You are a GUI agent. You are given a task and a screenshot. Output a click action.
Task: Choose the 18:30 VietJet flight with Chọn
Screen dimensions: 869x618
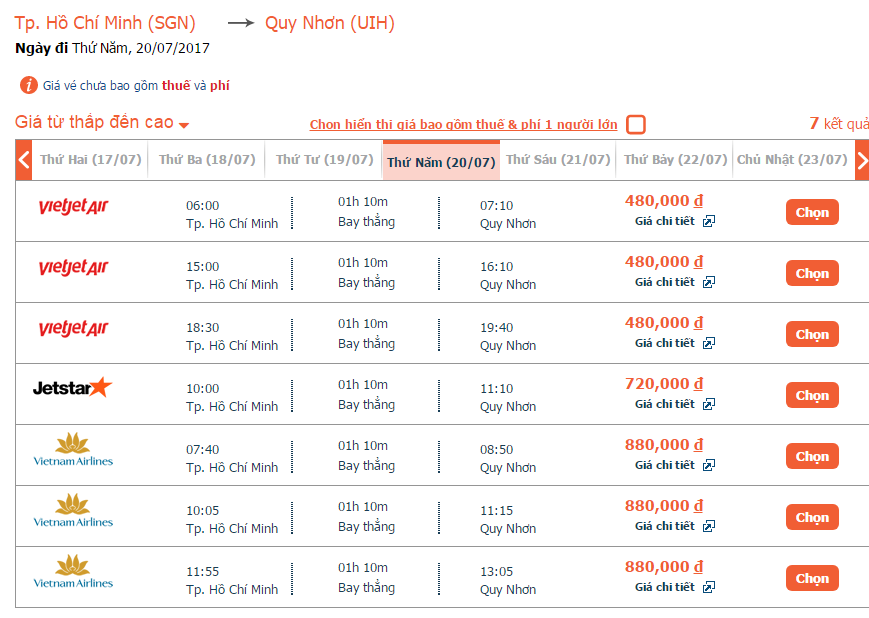812,334
